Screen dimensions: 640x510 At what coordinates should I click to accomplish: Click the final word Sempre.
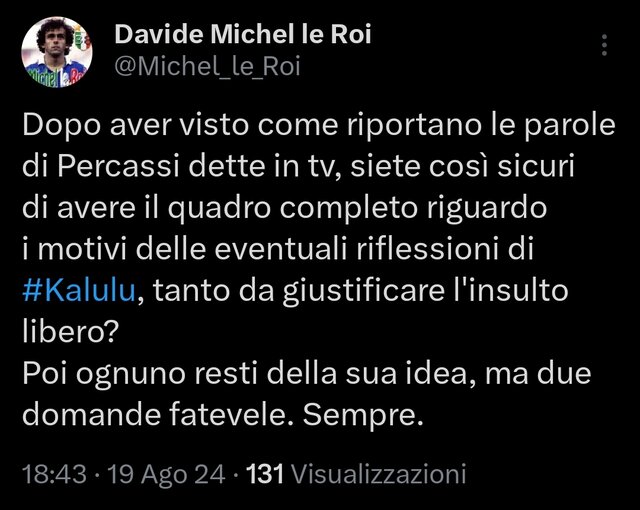363,415
